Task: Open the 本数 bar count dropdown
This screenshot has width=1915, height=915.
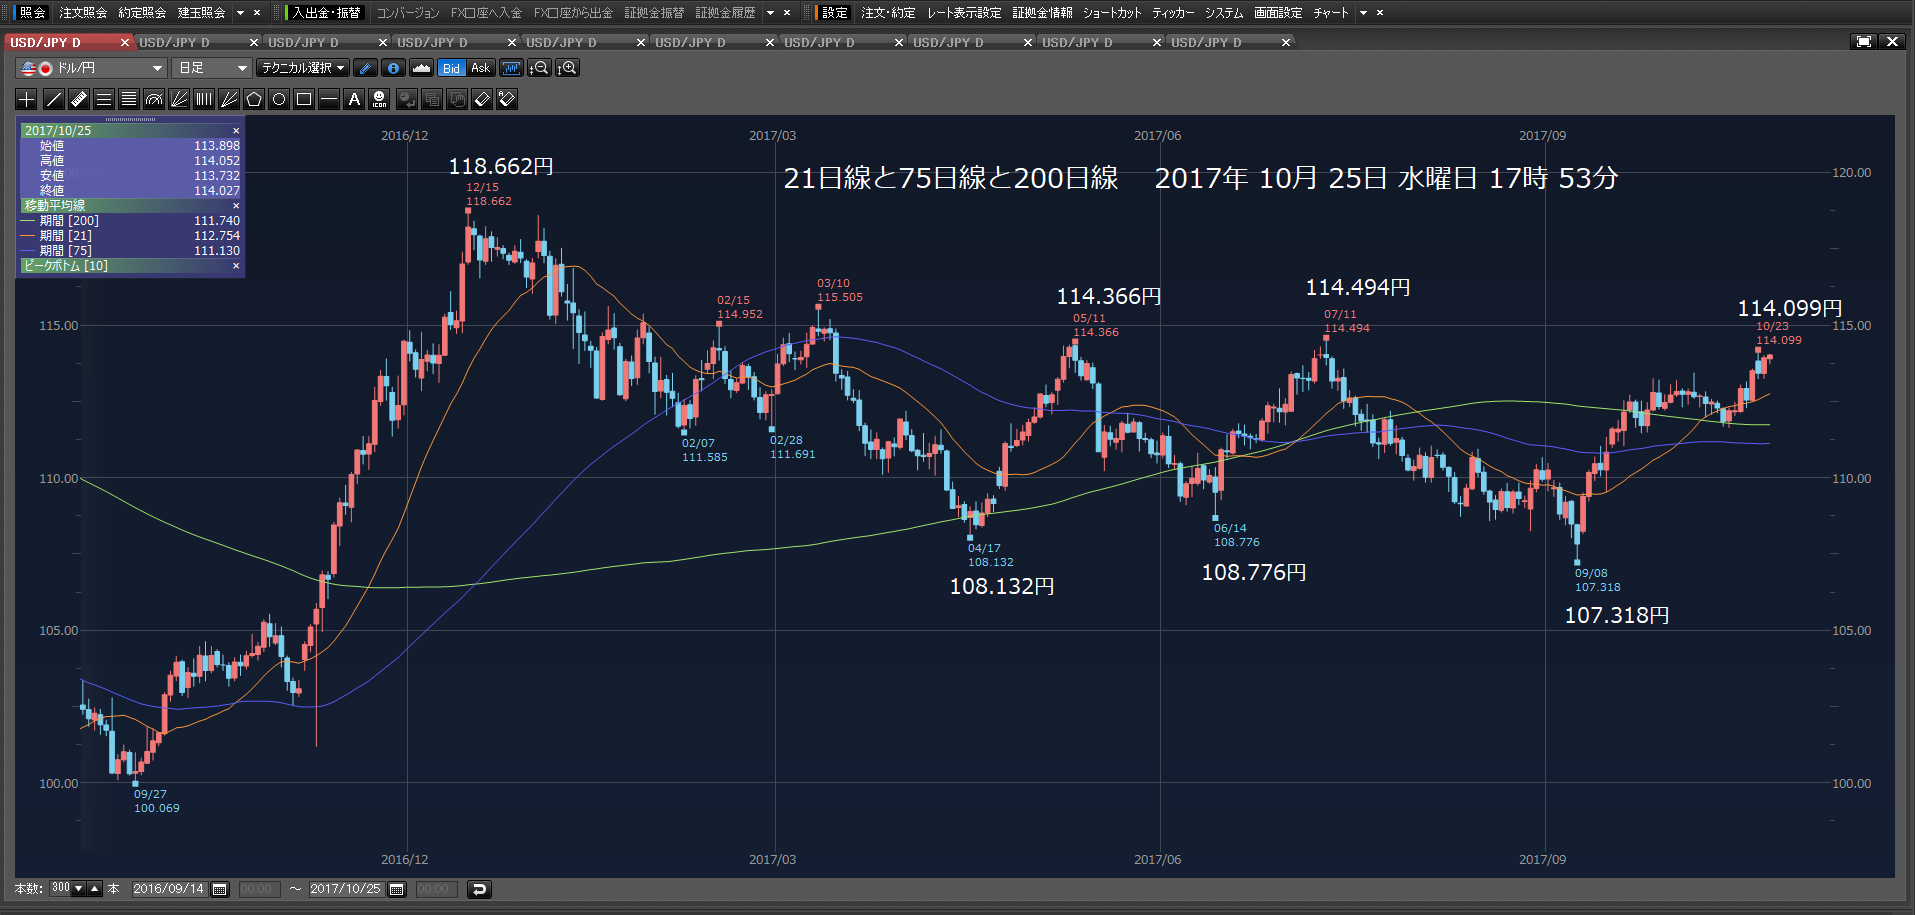Action: click(79, 888)
